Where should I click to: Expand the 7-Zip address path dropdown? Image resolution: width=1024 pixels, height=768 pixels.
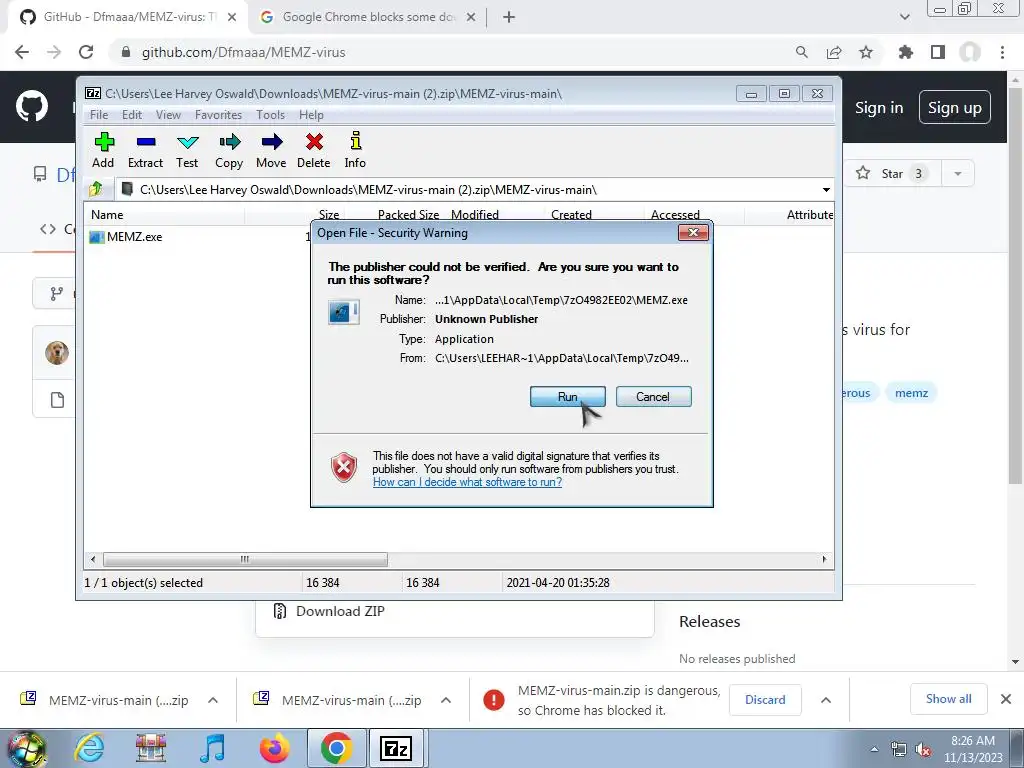[x=826, y=190]
